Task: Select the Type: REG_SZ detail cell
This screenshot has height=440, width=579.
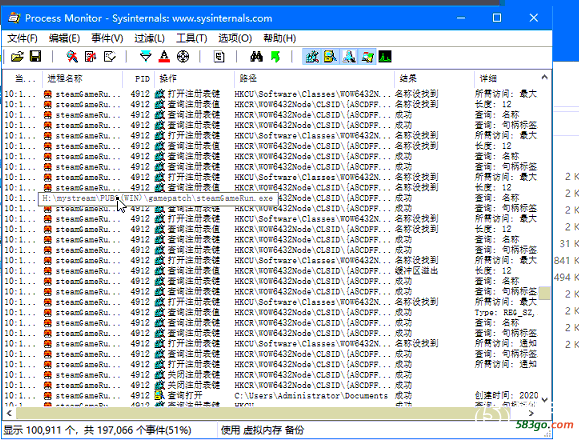Action: 505,312
